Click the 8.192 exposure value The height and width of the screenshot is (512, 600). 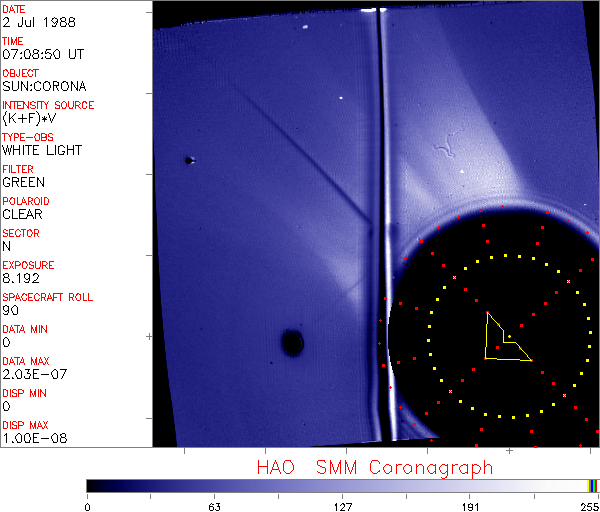22,278
